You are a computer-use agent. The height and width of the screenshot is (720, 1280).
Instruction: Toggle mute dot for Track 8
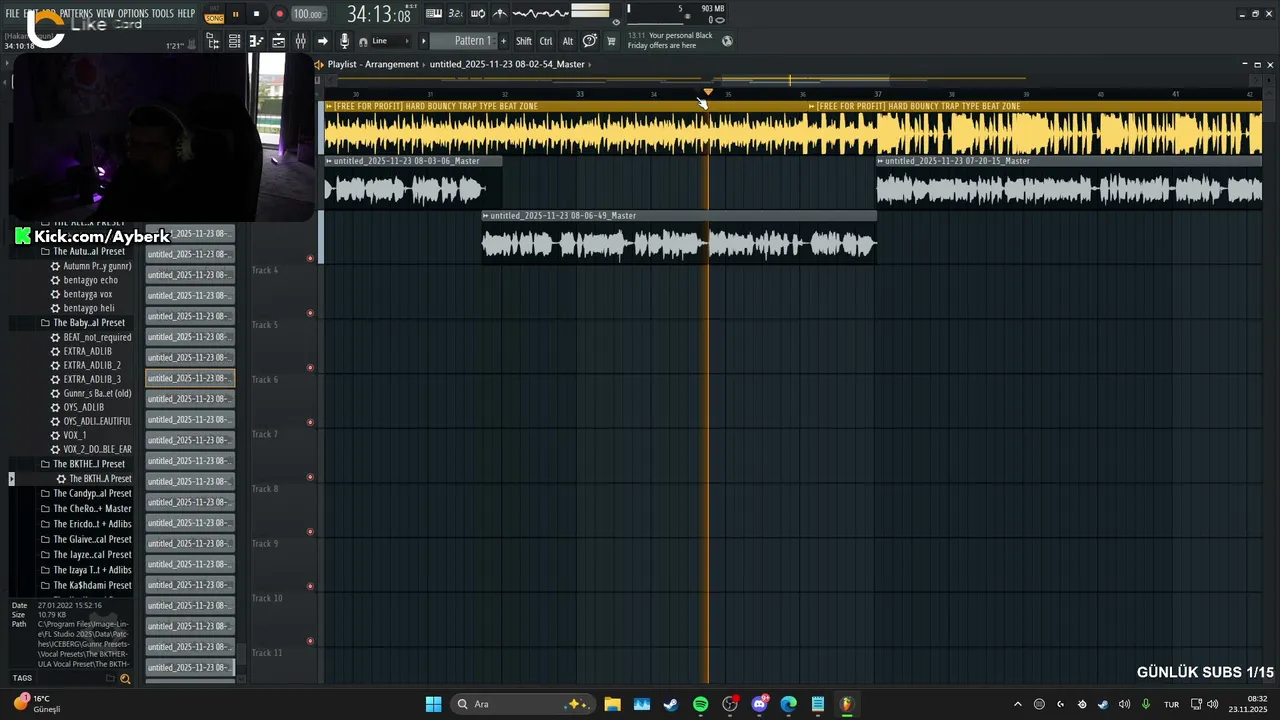(310, 477)
